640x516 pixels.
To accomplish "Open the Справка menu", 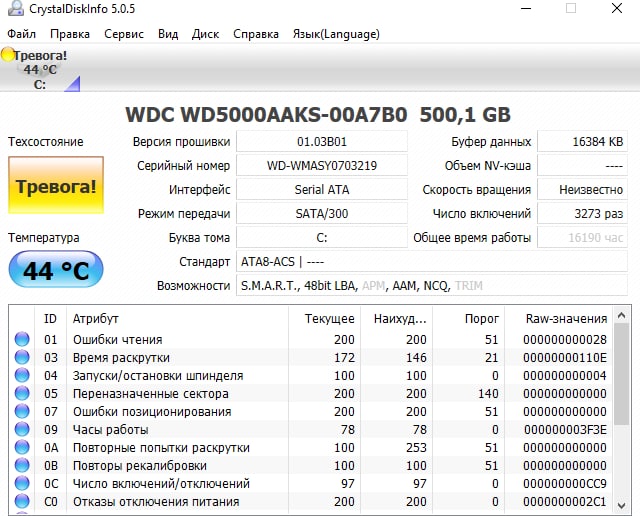I will [256, 34].
